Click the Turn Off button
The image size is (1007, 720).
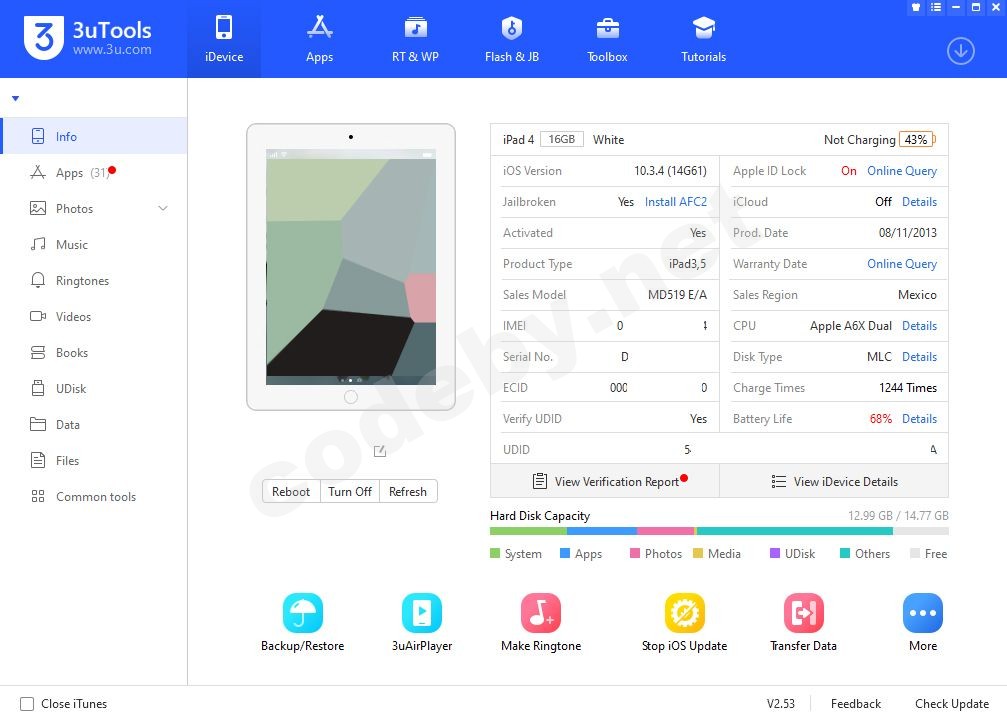(x=349, y=491)
